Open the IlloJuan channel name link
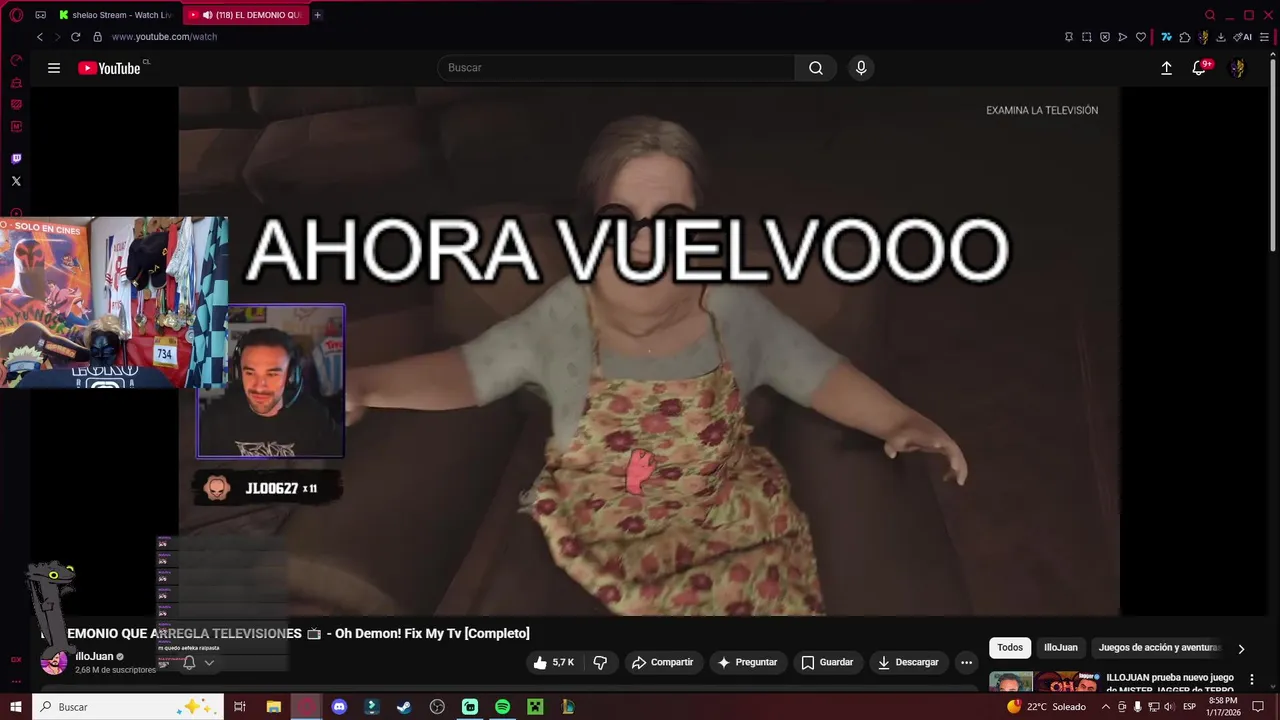The width and height of the screenshot is (1280, 720). click(x=94, y=657)
